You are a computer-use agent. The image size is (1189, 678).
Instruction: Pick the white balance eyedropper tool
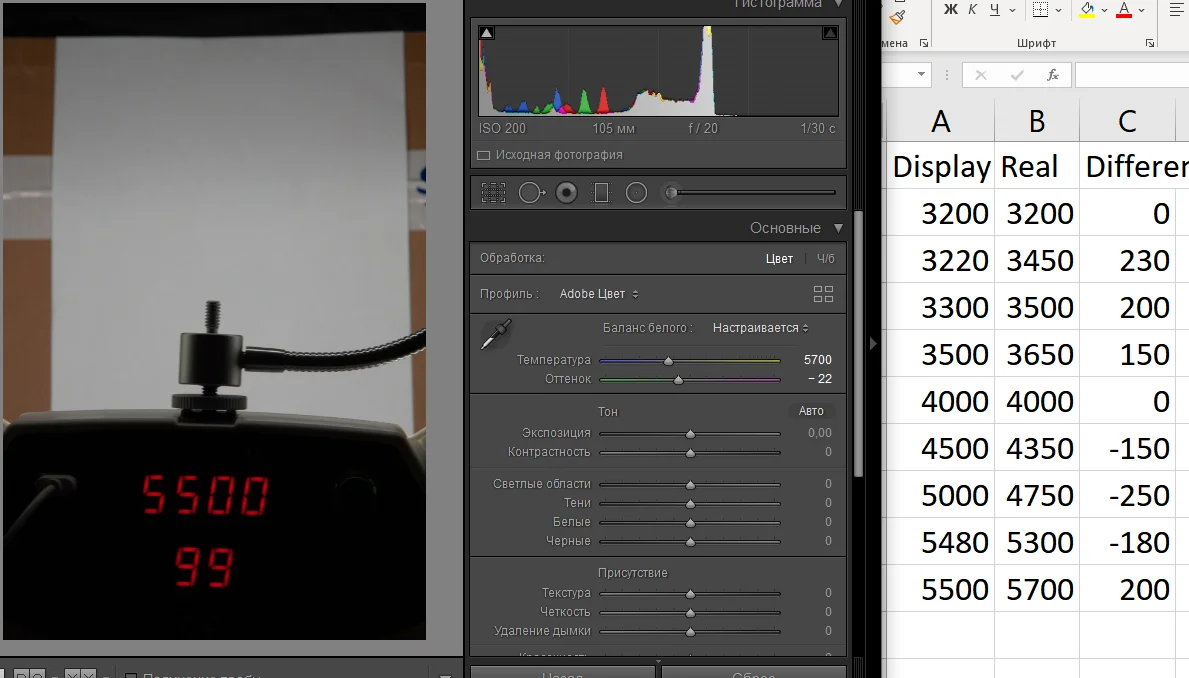496,334
